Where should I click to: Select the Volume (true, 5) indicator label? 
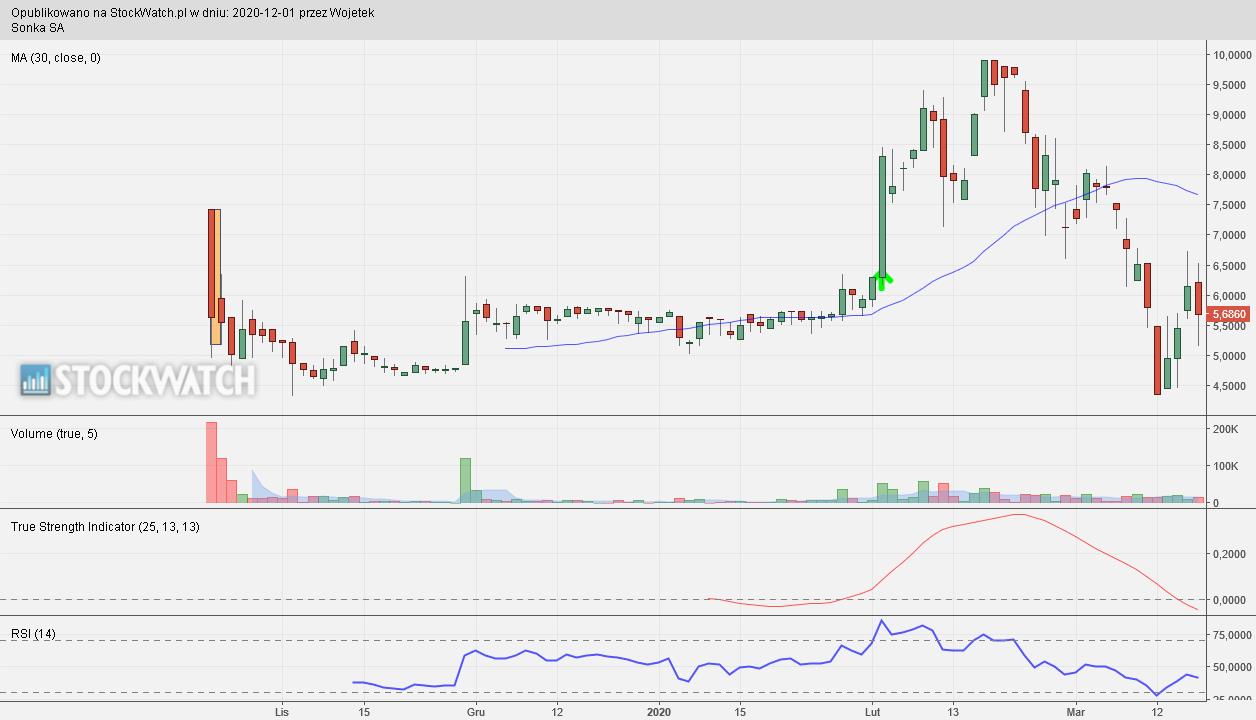(54, 433)
